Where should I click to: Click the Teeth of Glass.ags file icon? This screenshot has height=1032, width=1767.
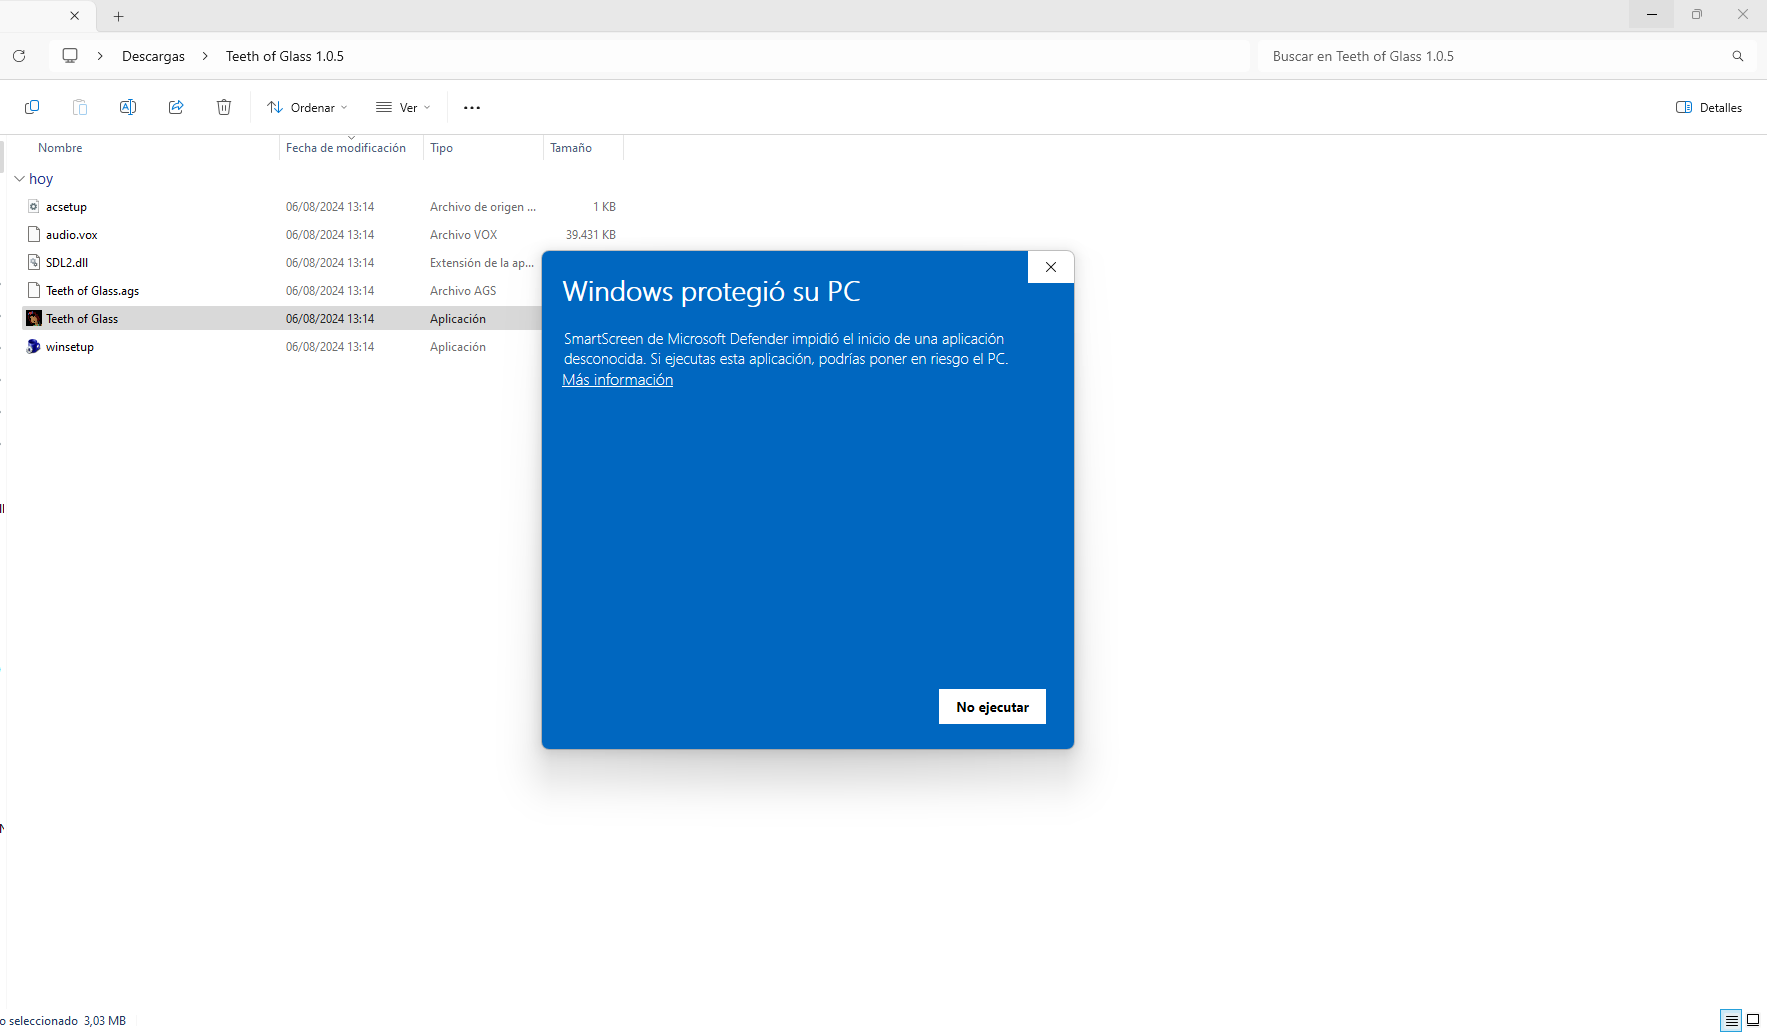pos(34,290)
